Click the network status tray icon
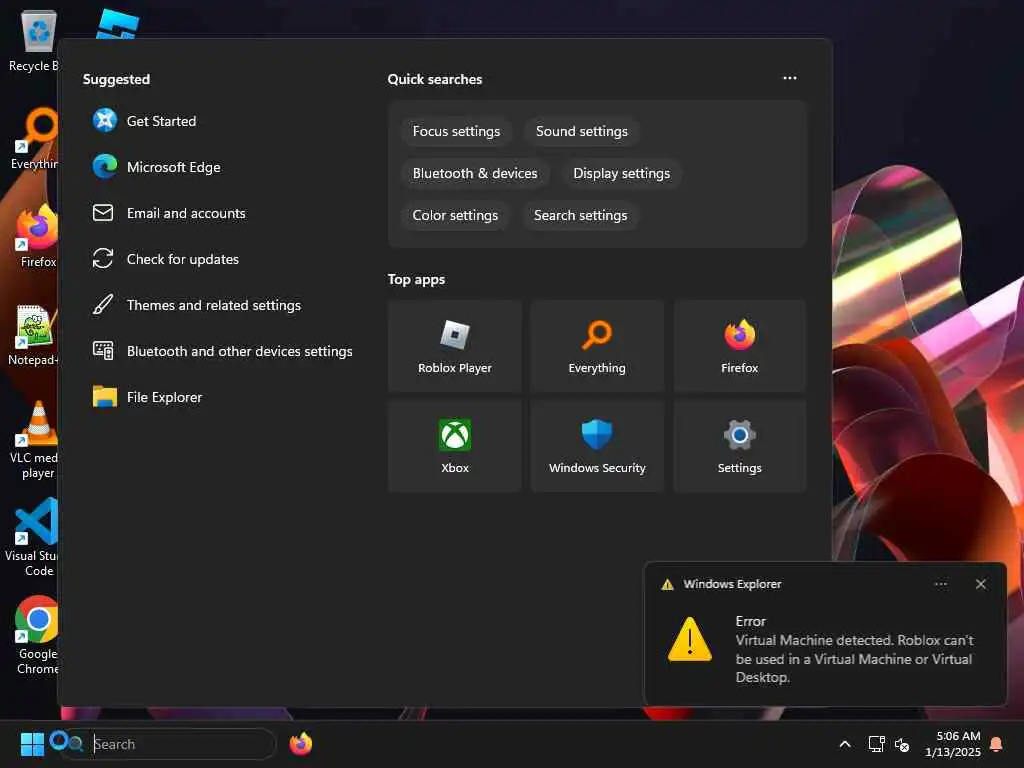The width and height of the screenshot is (1024, 768). 876,744
